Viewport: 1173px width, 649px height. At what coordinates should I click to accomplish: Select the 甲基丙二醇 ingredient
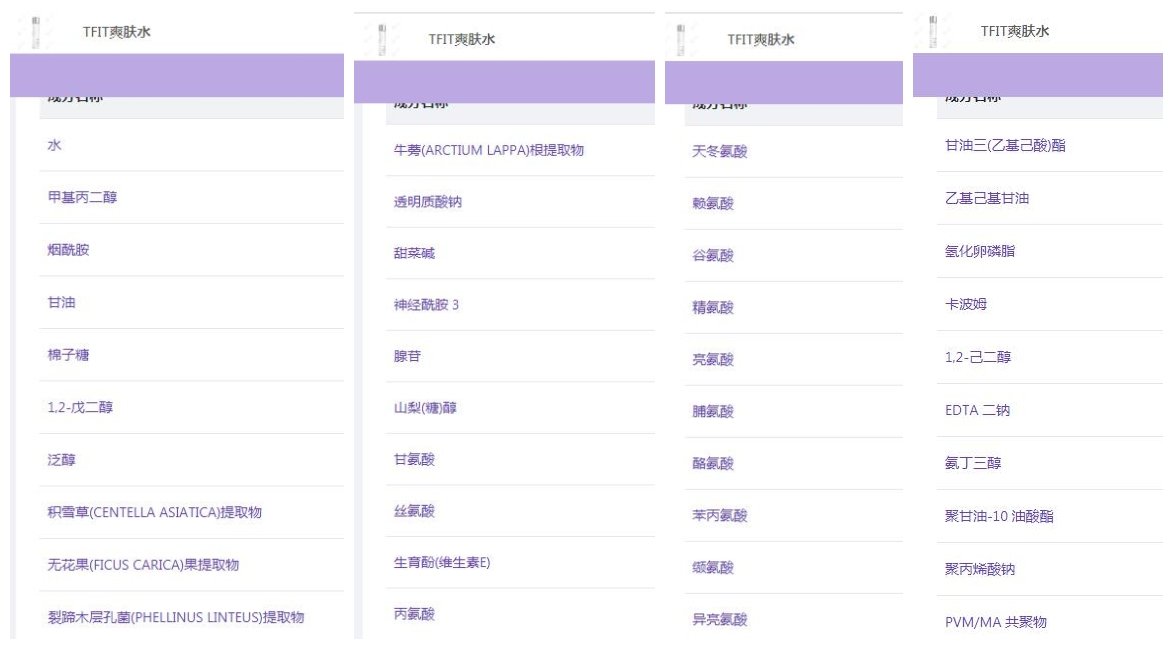coord(82,198)
